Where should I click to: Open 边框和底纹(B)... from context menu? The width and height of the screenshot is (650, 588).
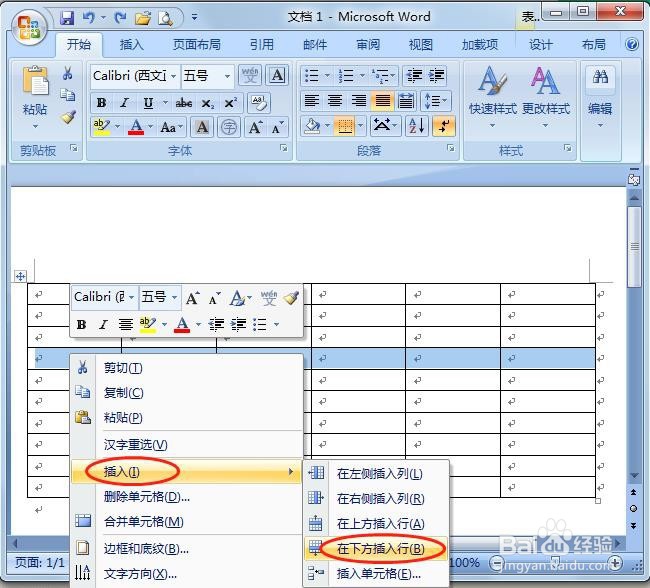click(187, 549)
